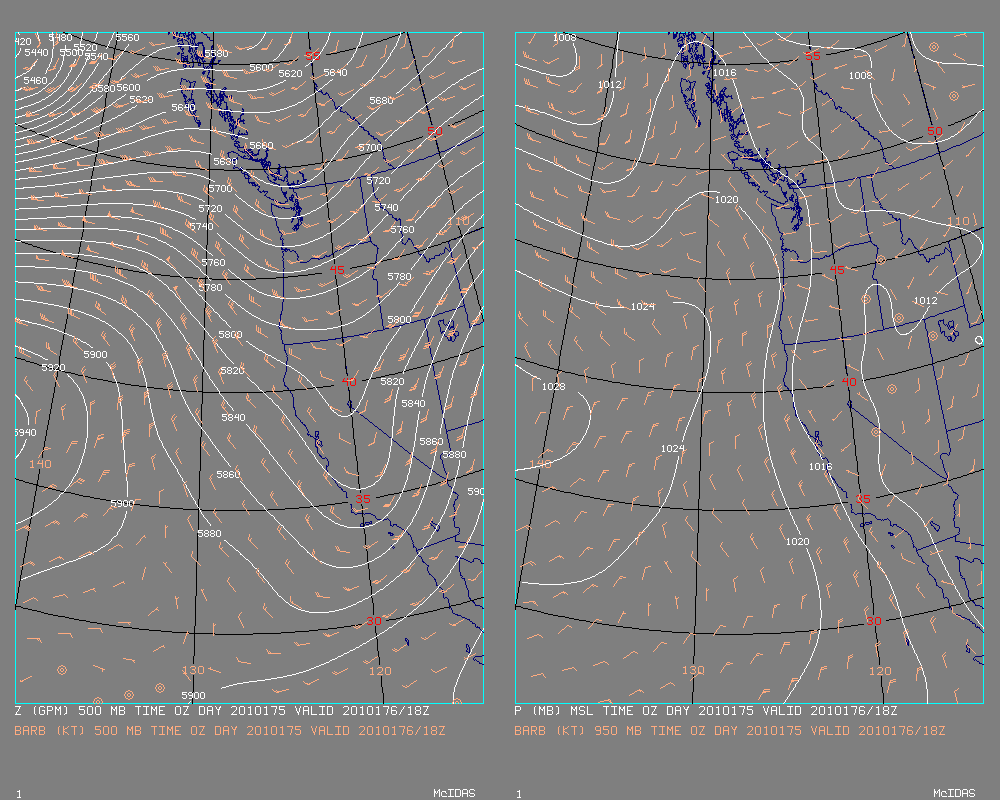Click the red 55 latitude label in the MSL panel
Screen dimensions: 1000x800
[812, 56]
